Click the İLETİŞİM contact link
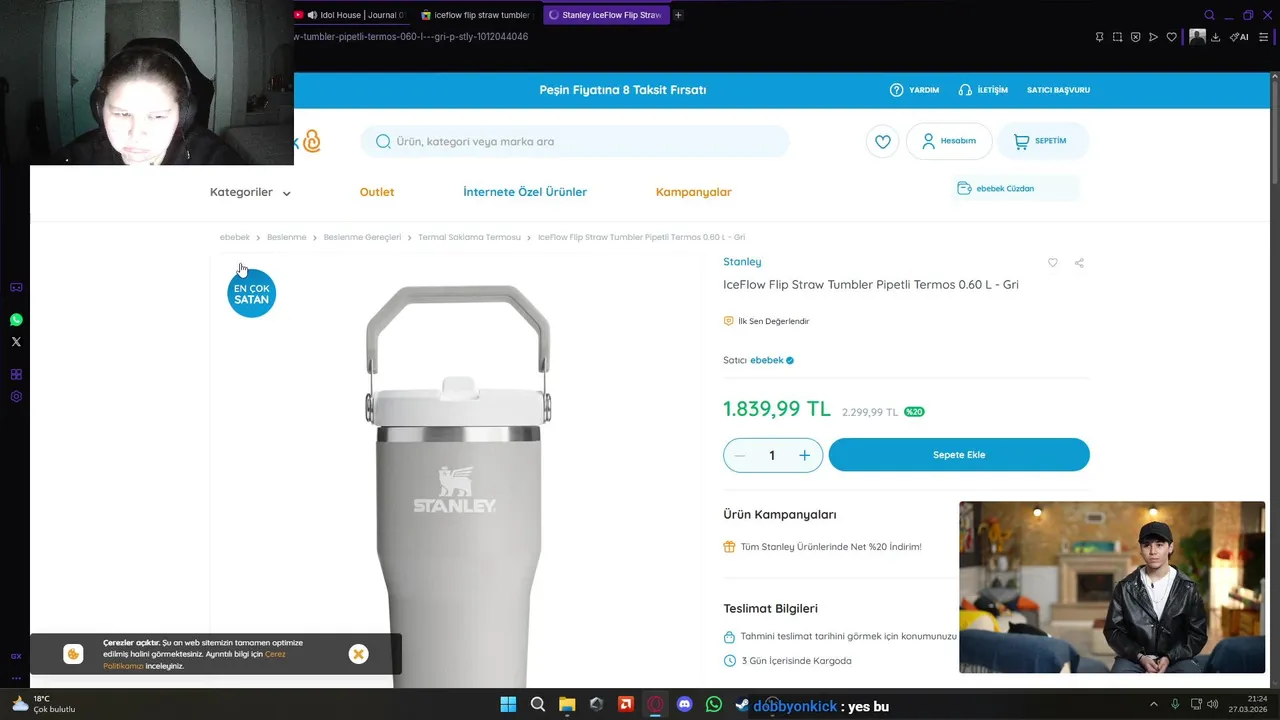 tap(983, 90)
